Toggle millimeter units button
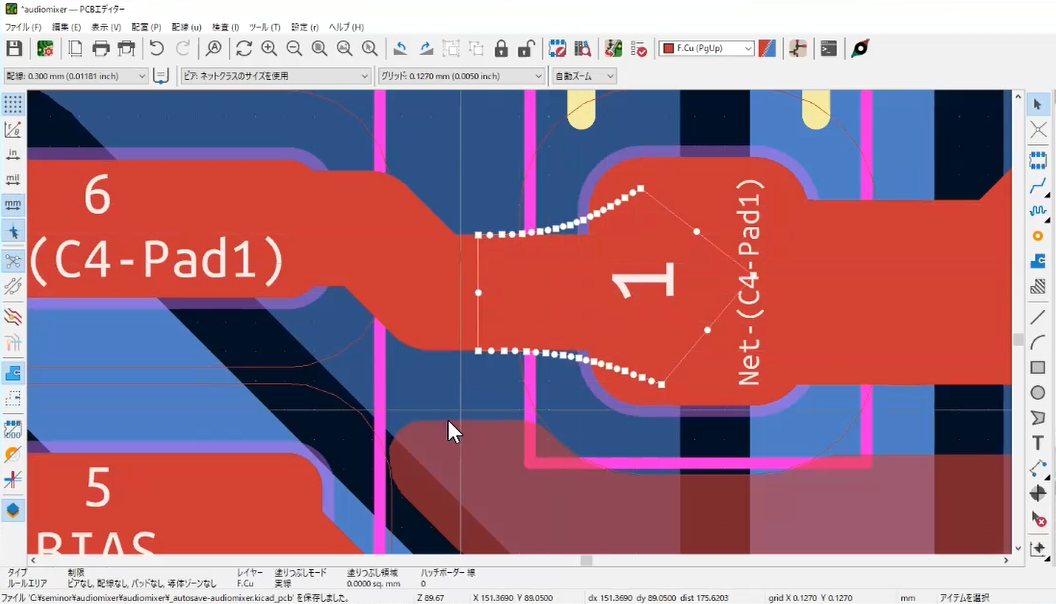Image resolution: width=1056 pixels, height=604 pixels. [x=13, y=205]
